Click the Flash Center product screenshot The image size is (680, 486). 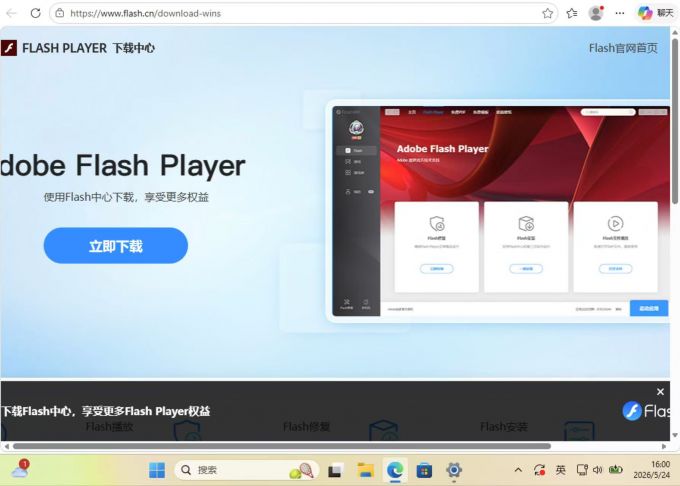coord(499,211)
